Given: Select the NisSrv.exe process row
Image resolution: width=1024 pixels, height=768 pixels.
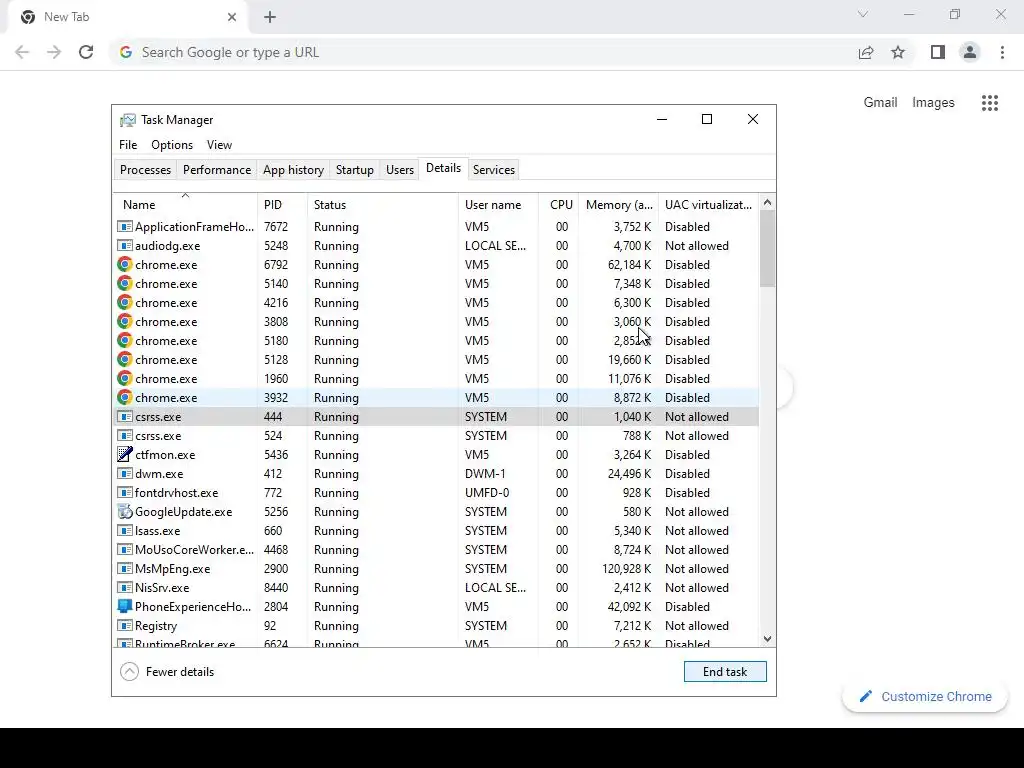Looking at the screenshot, I should tap(436, 588).
